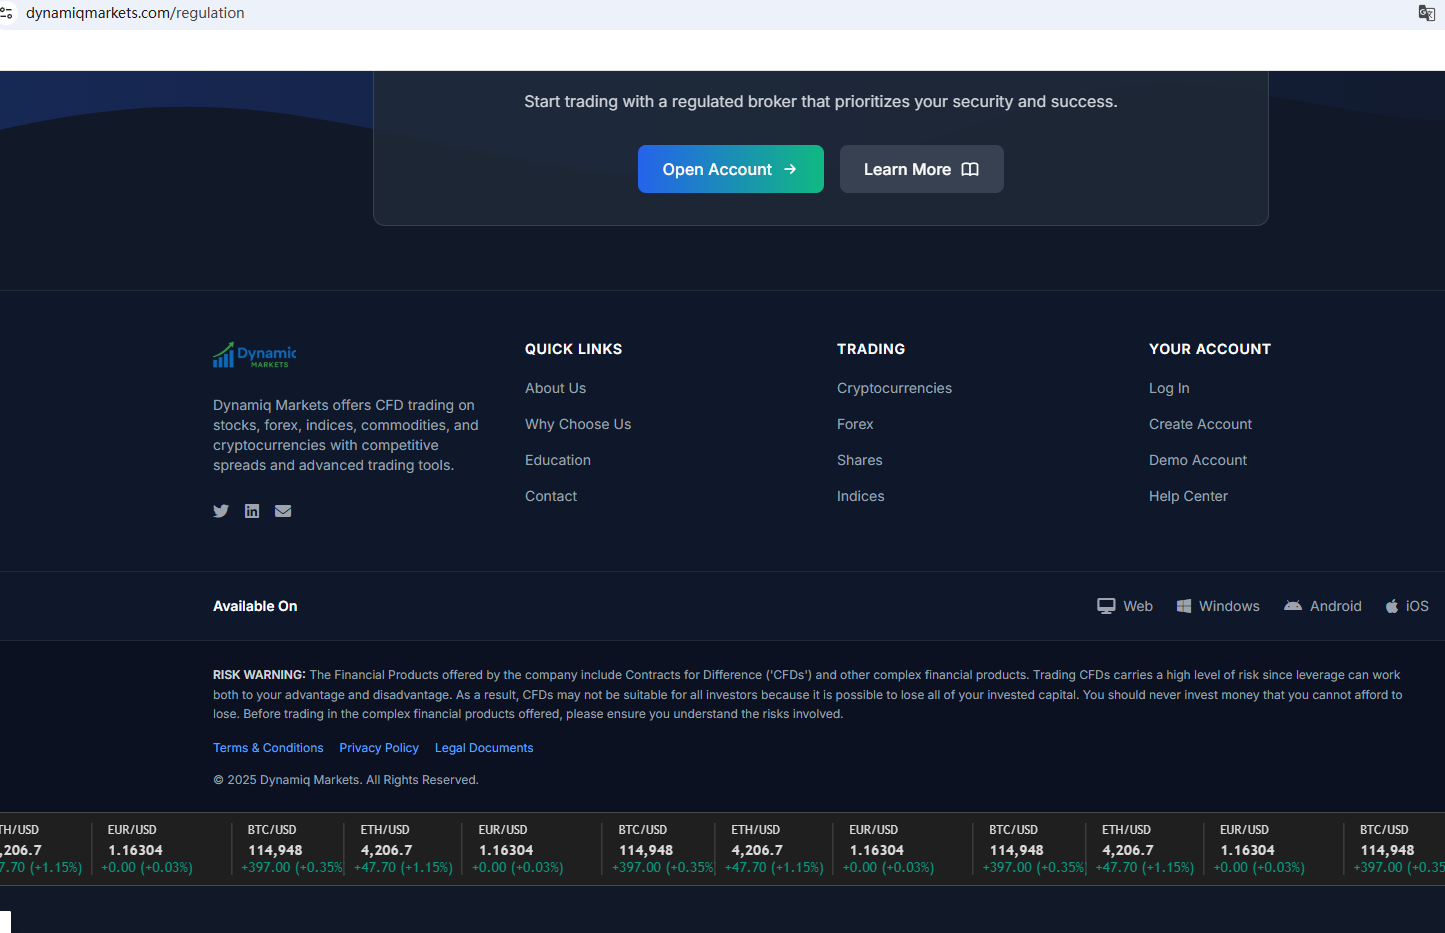The width and height of the screenshot is (1445, 933).
Task: Select the Web platform icon
Action: [1106, 606]
